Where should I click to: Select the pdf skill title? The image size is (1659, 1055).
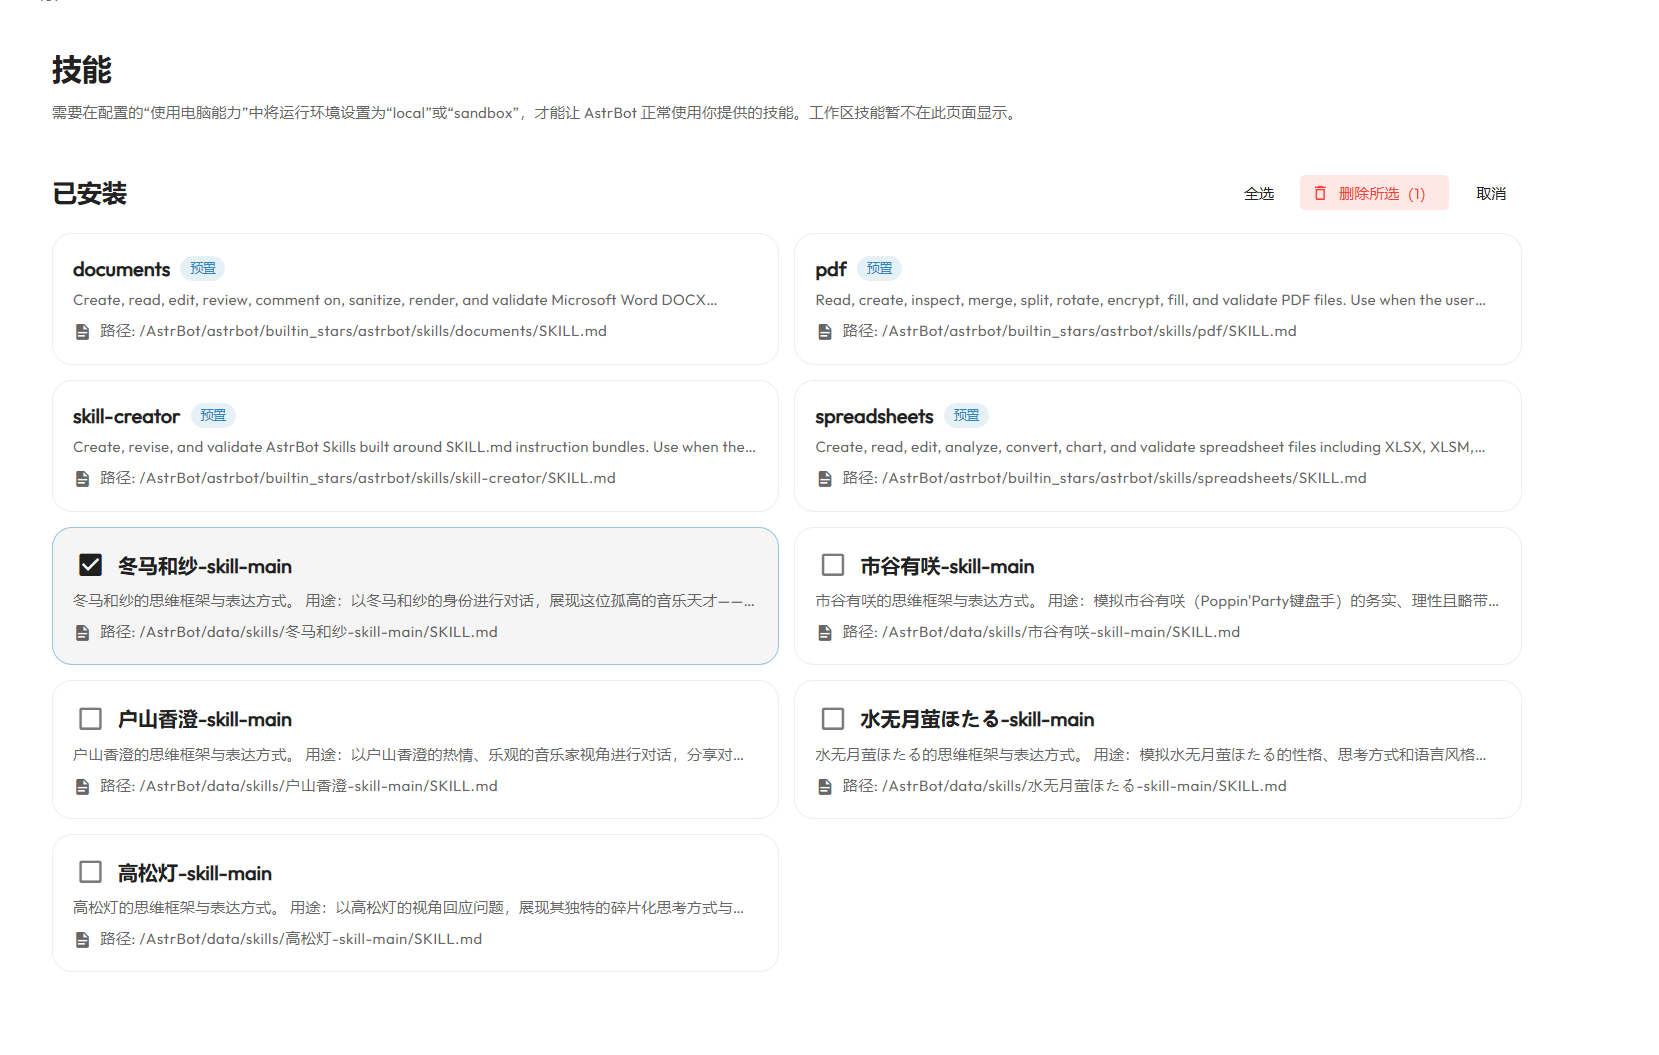point(831,269)
